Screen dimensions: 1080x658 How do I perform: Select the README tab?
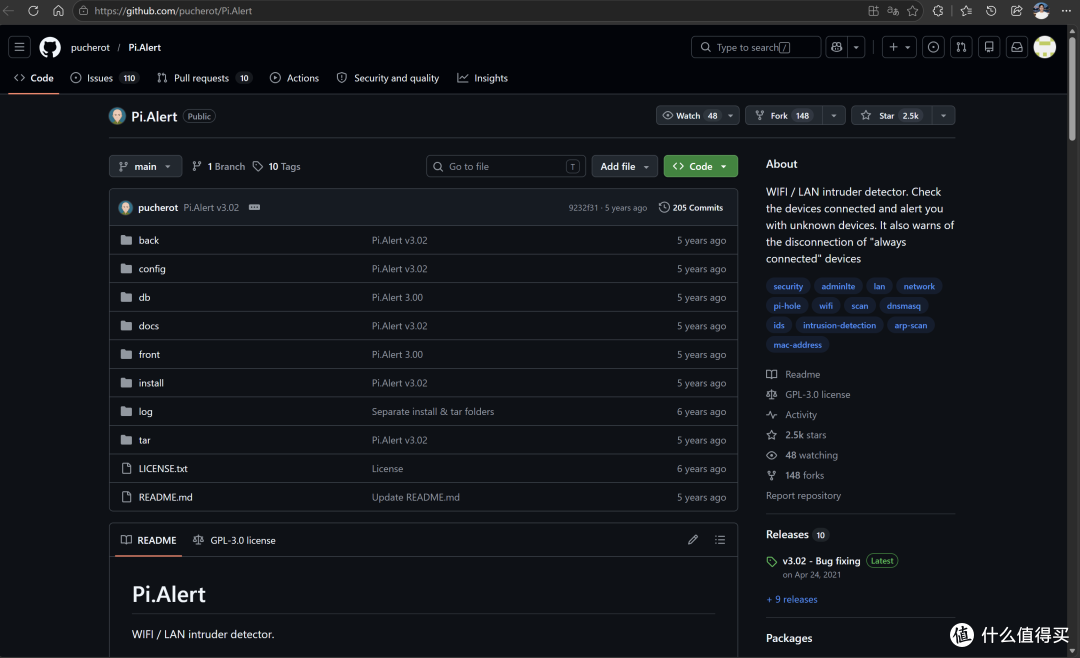[148, 540]
